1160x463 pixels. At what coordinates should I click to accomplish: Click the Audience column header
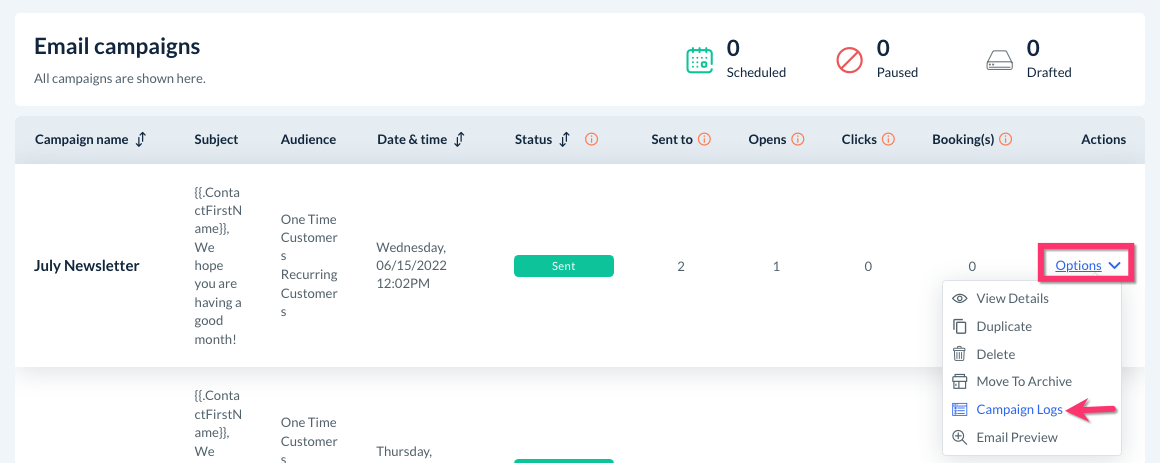tap(308, 139)
